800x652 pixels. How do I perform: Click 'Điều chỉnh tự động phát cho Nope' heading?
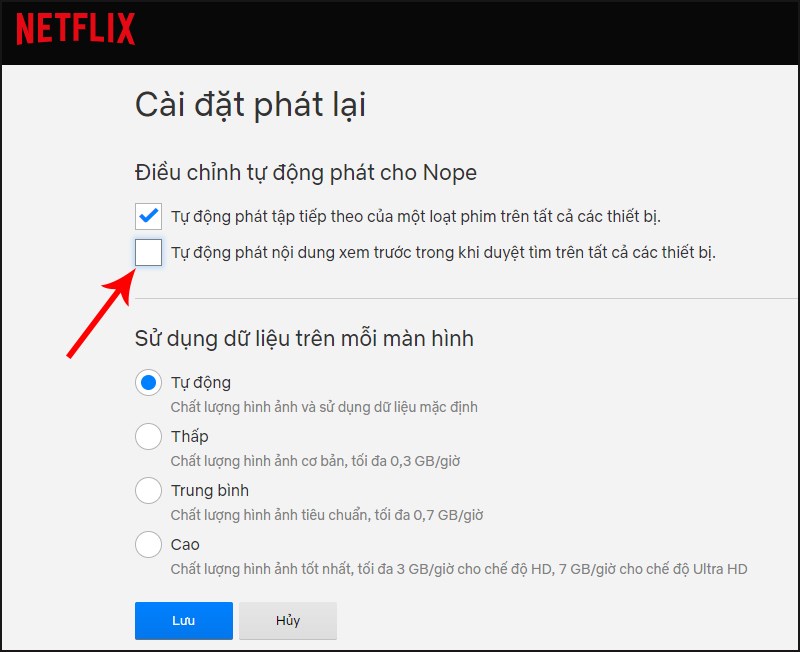(306, 173)
